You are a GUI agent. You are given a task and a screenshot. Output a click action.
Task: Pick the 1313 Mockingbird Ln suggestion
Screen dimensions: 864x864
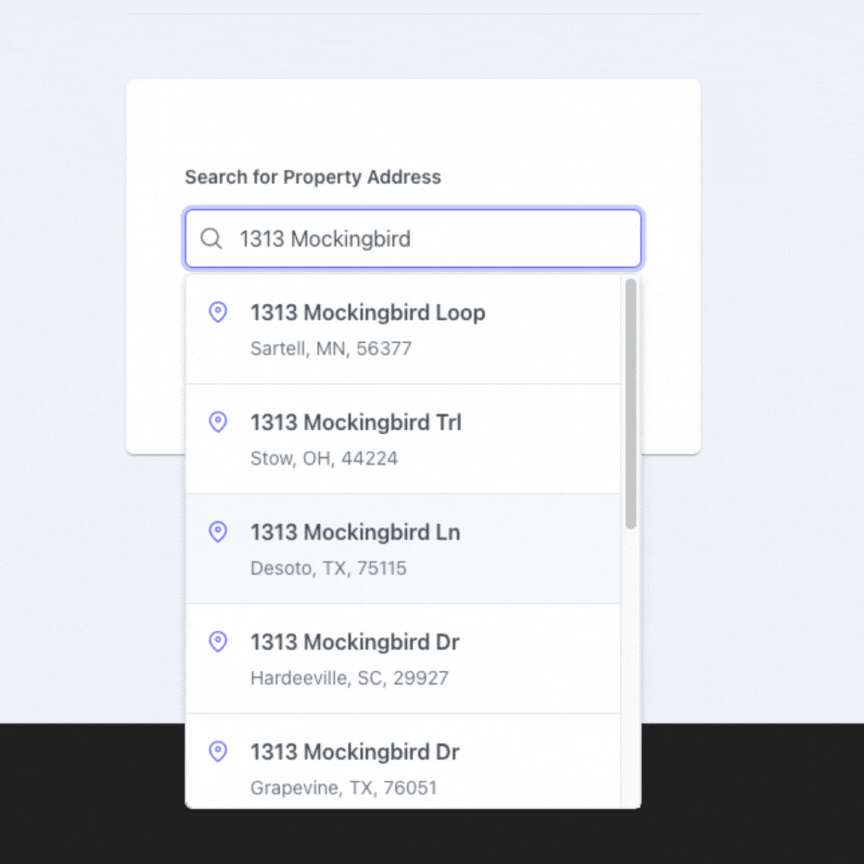[x=355, y=533]
